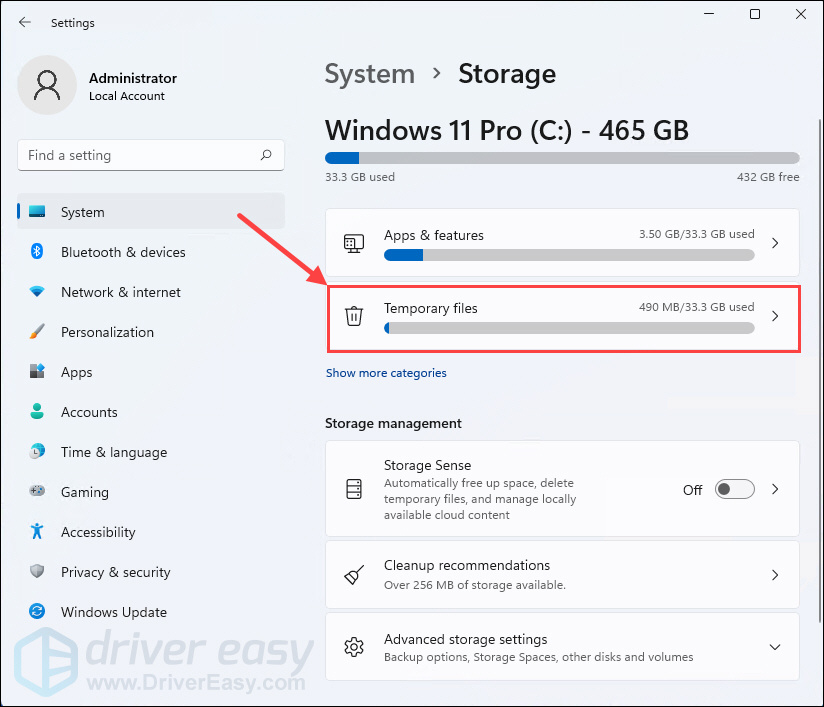This screenshot has width=824, height=707.
Task: Go to Accounts settings
Action: pyautogui.click(x=151, y=412)
